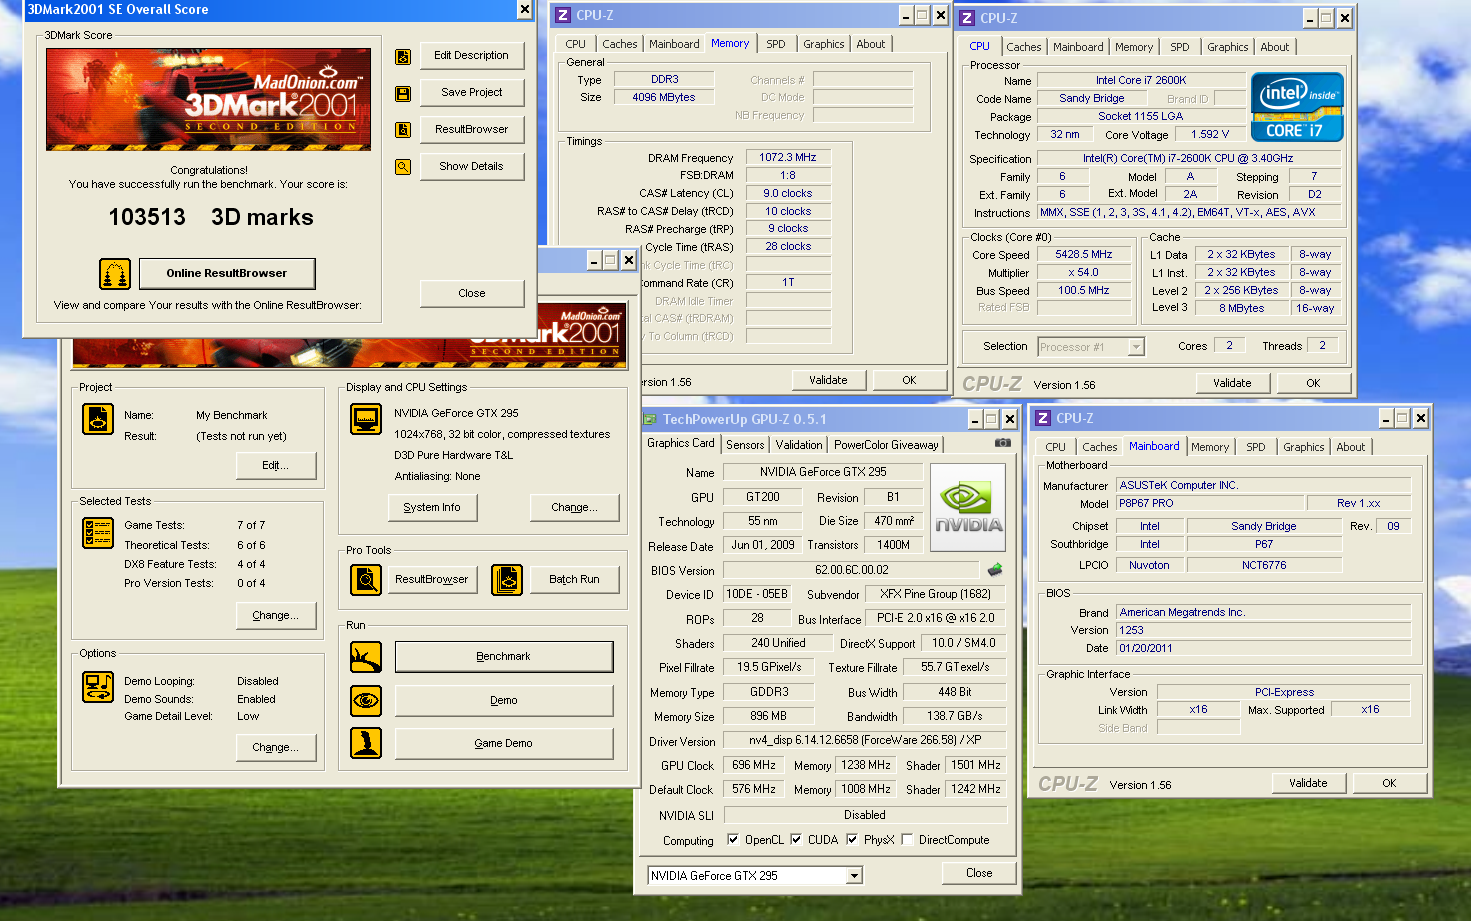Click the GPU-Z camera screenshot icon
The height and width of the screenshot is (921, 1471).
1002,443
